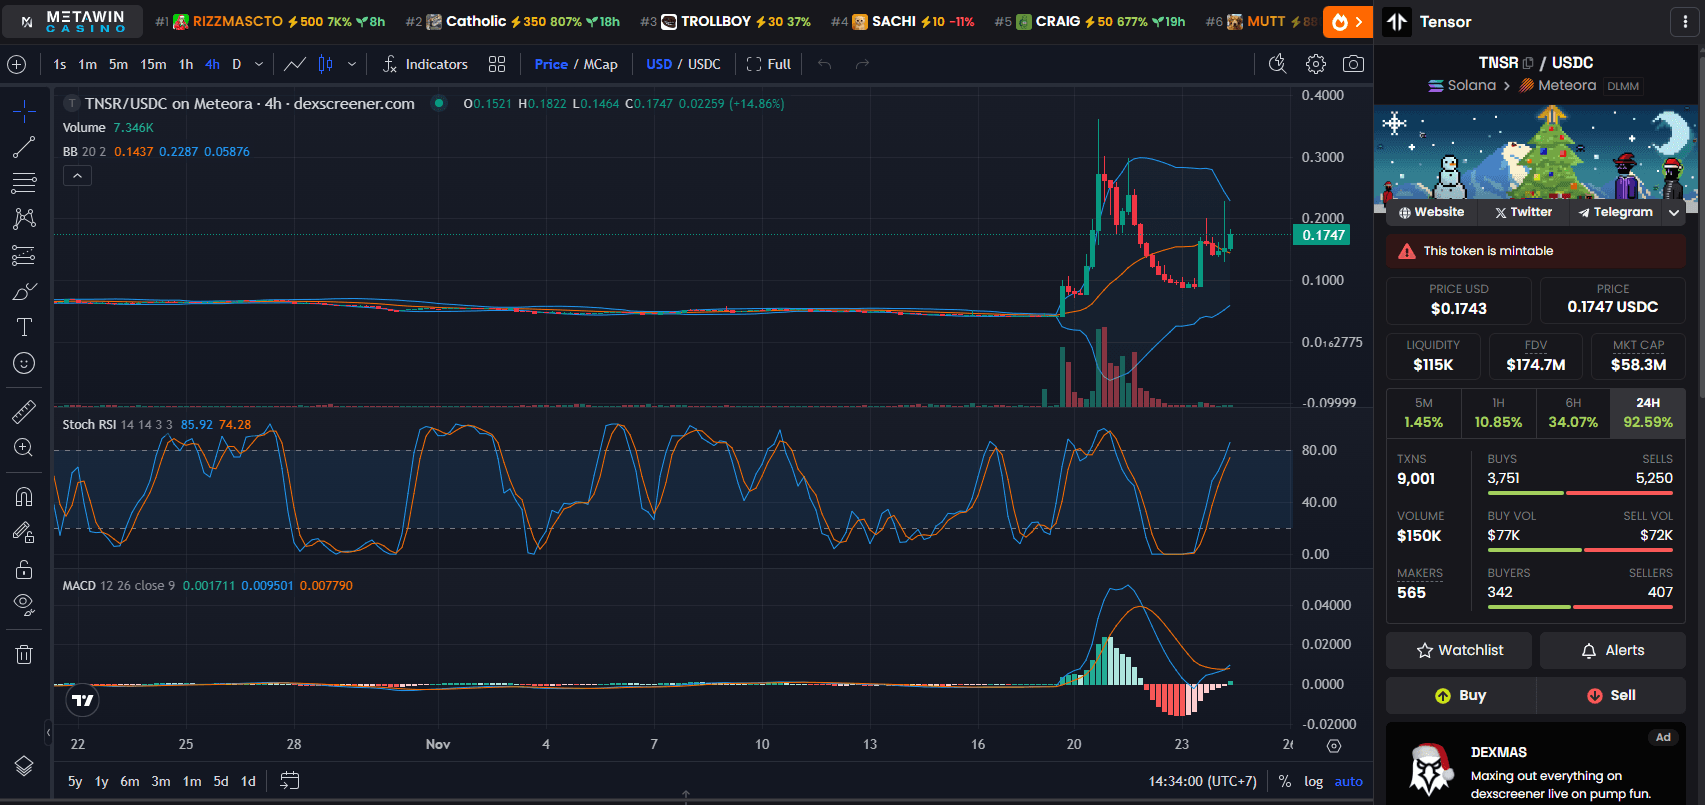Open the Tensor pair options menu
This screenshot has height=805, width=1705.
click(x=1686, y=21)
